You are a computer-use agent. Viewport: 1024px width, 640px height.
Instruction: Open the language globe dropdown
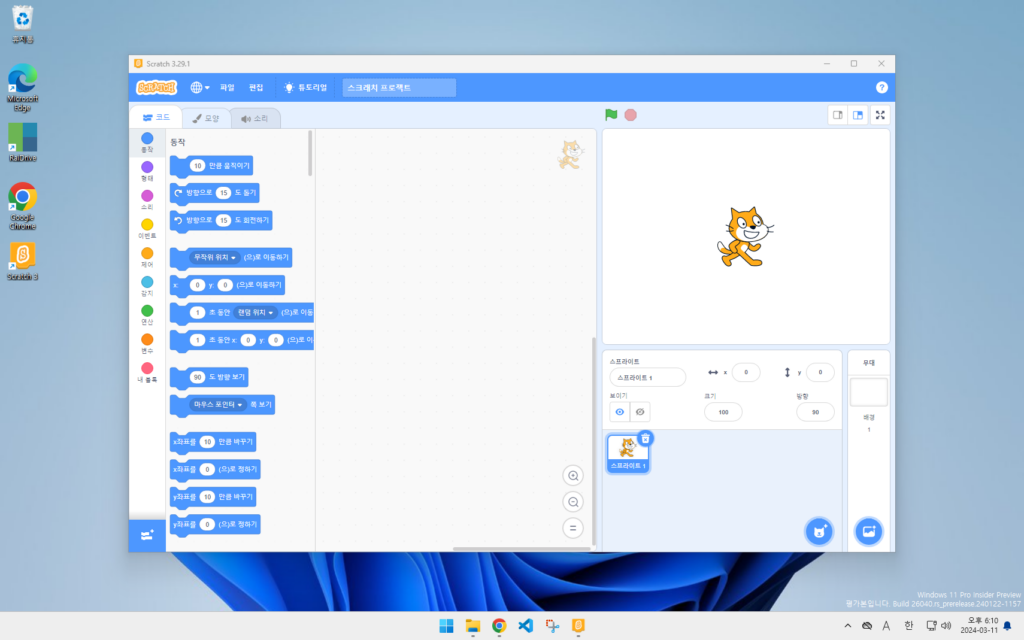pos(200,88)
